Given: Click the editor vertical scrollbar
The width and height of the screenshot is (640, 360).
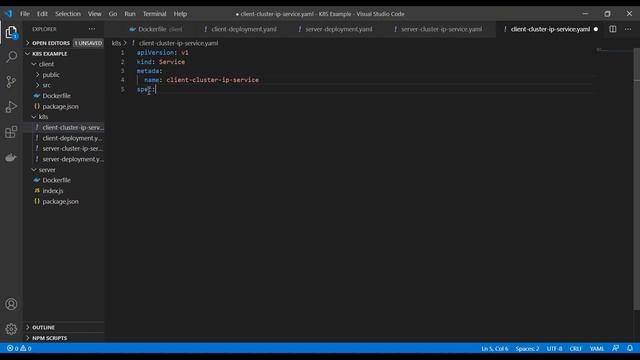Looking at the screenshot, I should [637, 180].
